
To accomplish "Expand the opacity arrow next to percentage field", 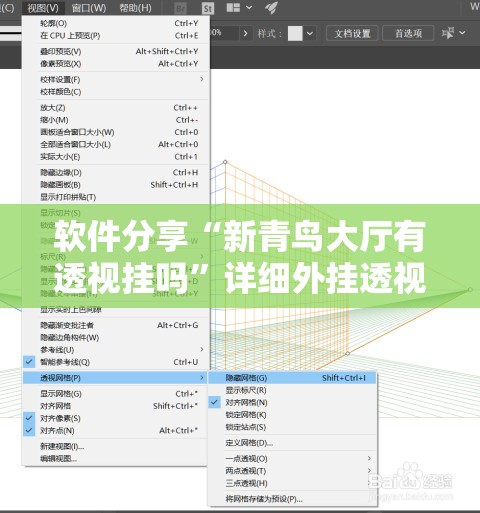I will 245,33.
